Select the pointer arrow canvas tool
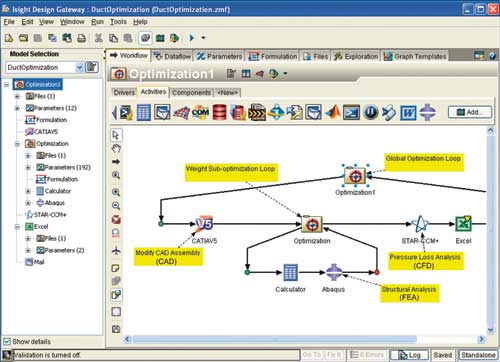This screenshot has height=362, width=500. point(116,135)
